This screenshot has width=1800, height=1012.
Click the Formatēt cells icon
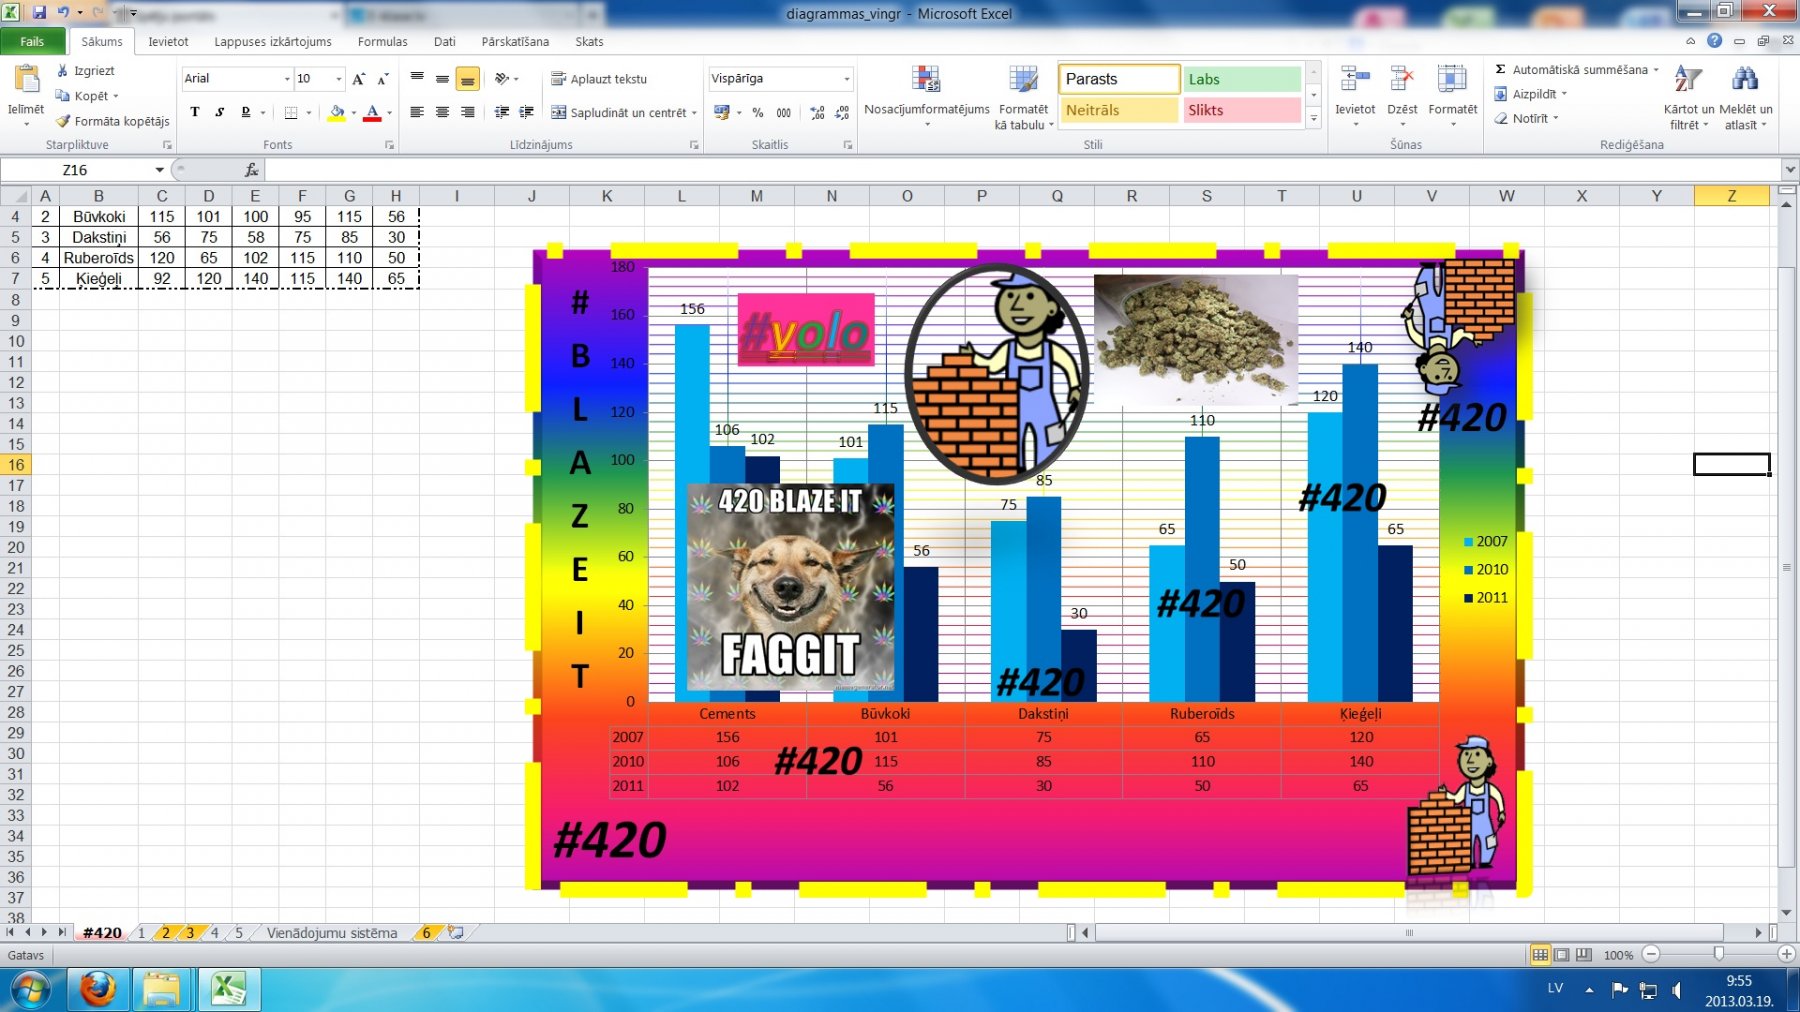[x=1452, y=80]
